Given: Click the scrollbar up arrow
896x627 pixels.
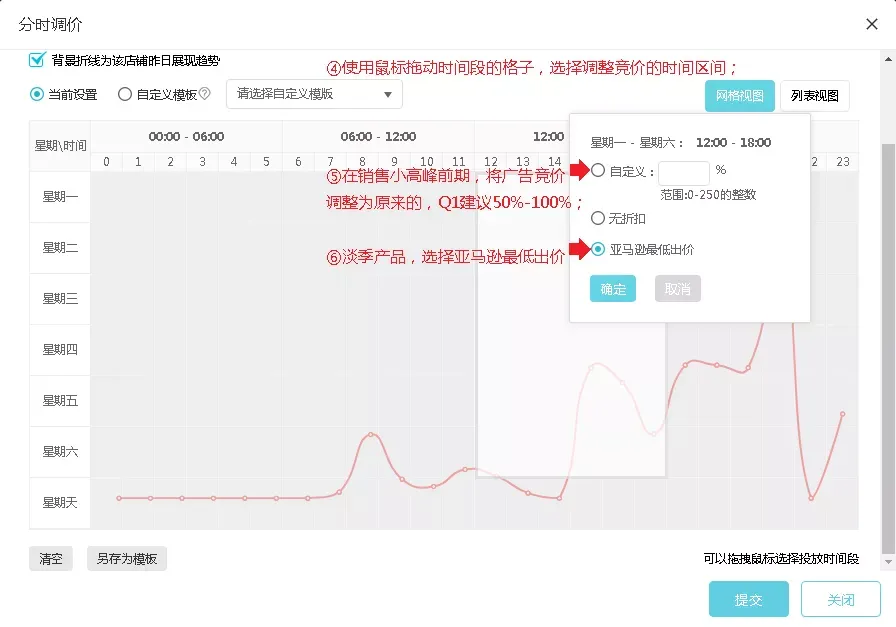Looking at the screenshot, I should (x=888, y=59).
